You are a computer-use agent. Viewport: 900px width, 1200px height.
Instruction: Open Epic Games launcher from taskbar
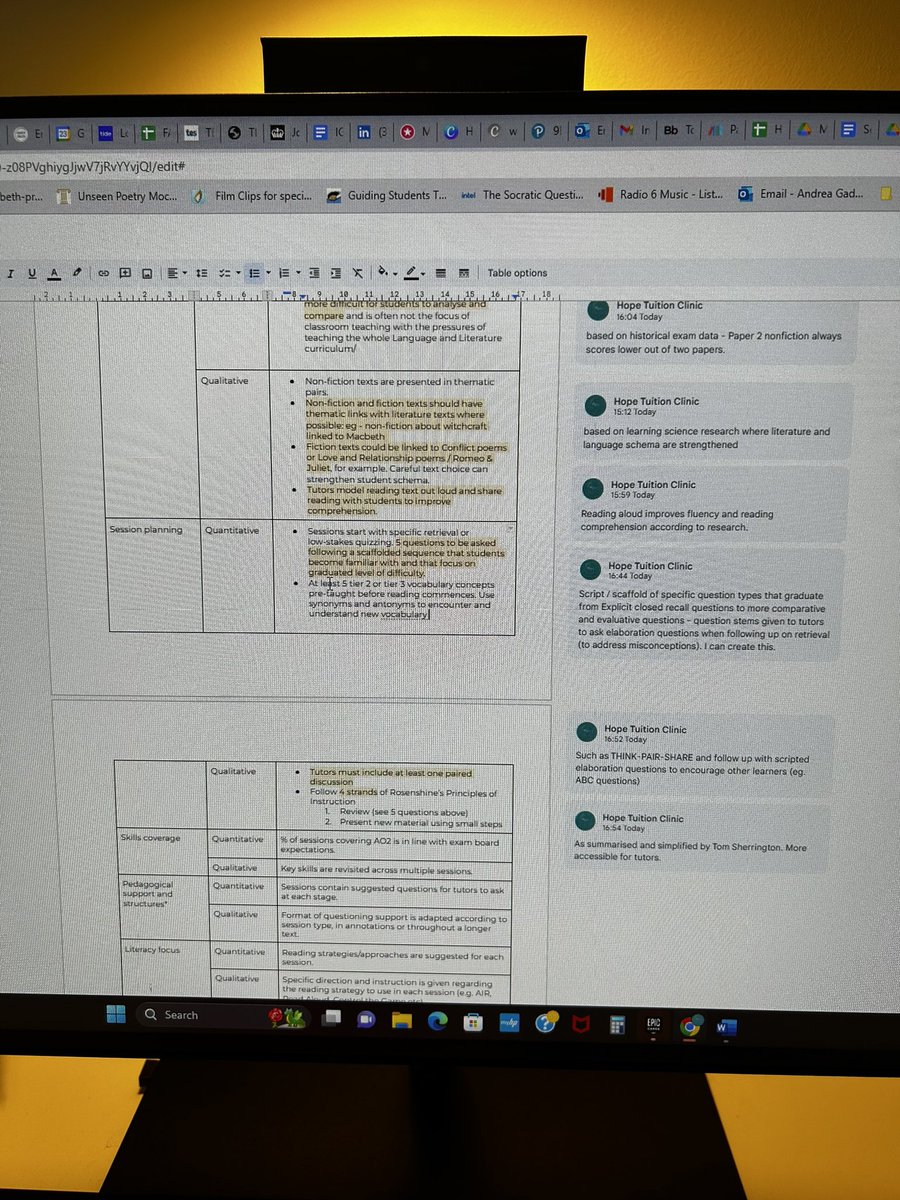(653, 1025)
